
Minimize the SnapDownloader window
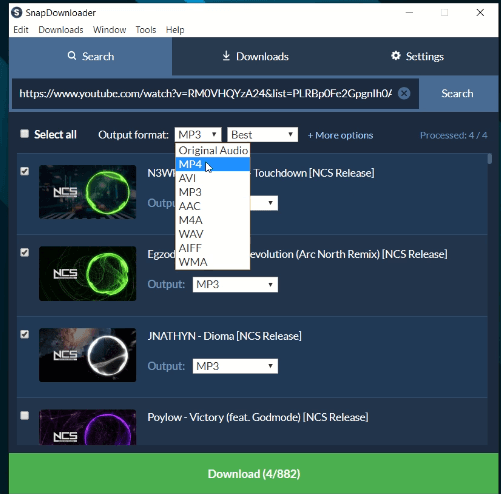click(409, 13)
